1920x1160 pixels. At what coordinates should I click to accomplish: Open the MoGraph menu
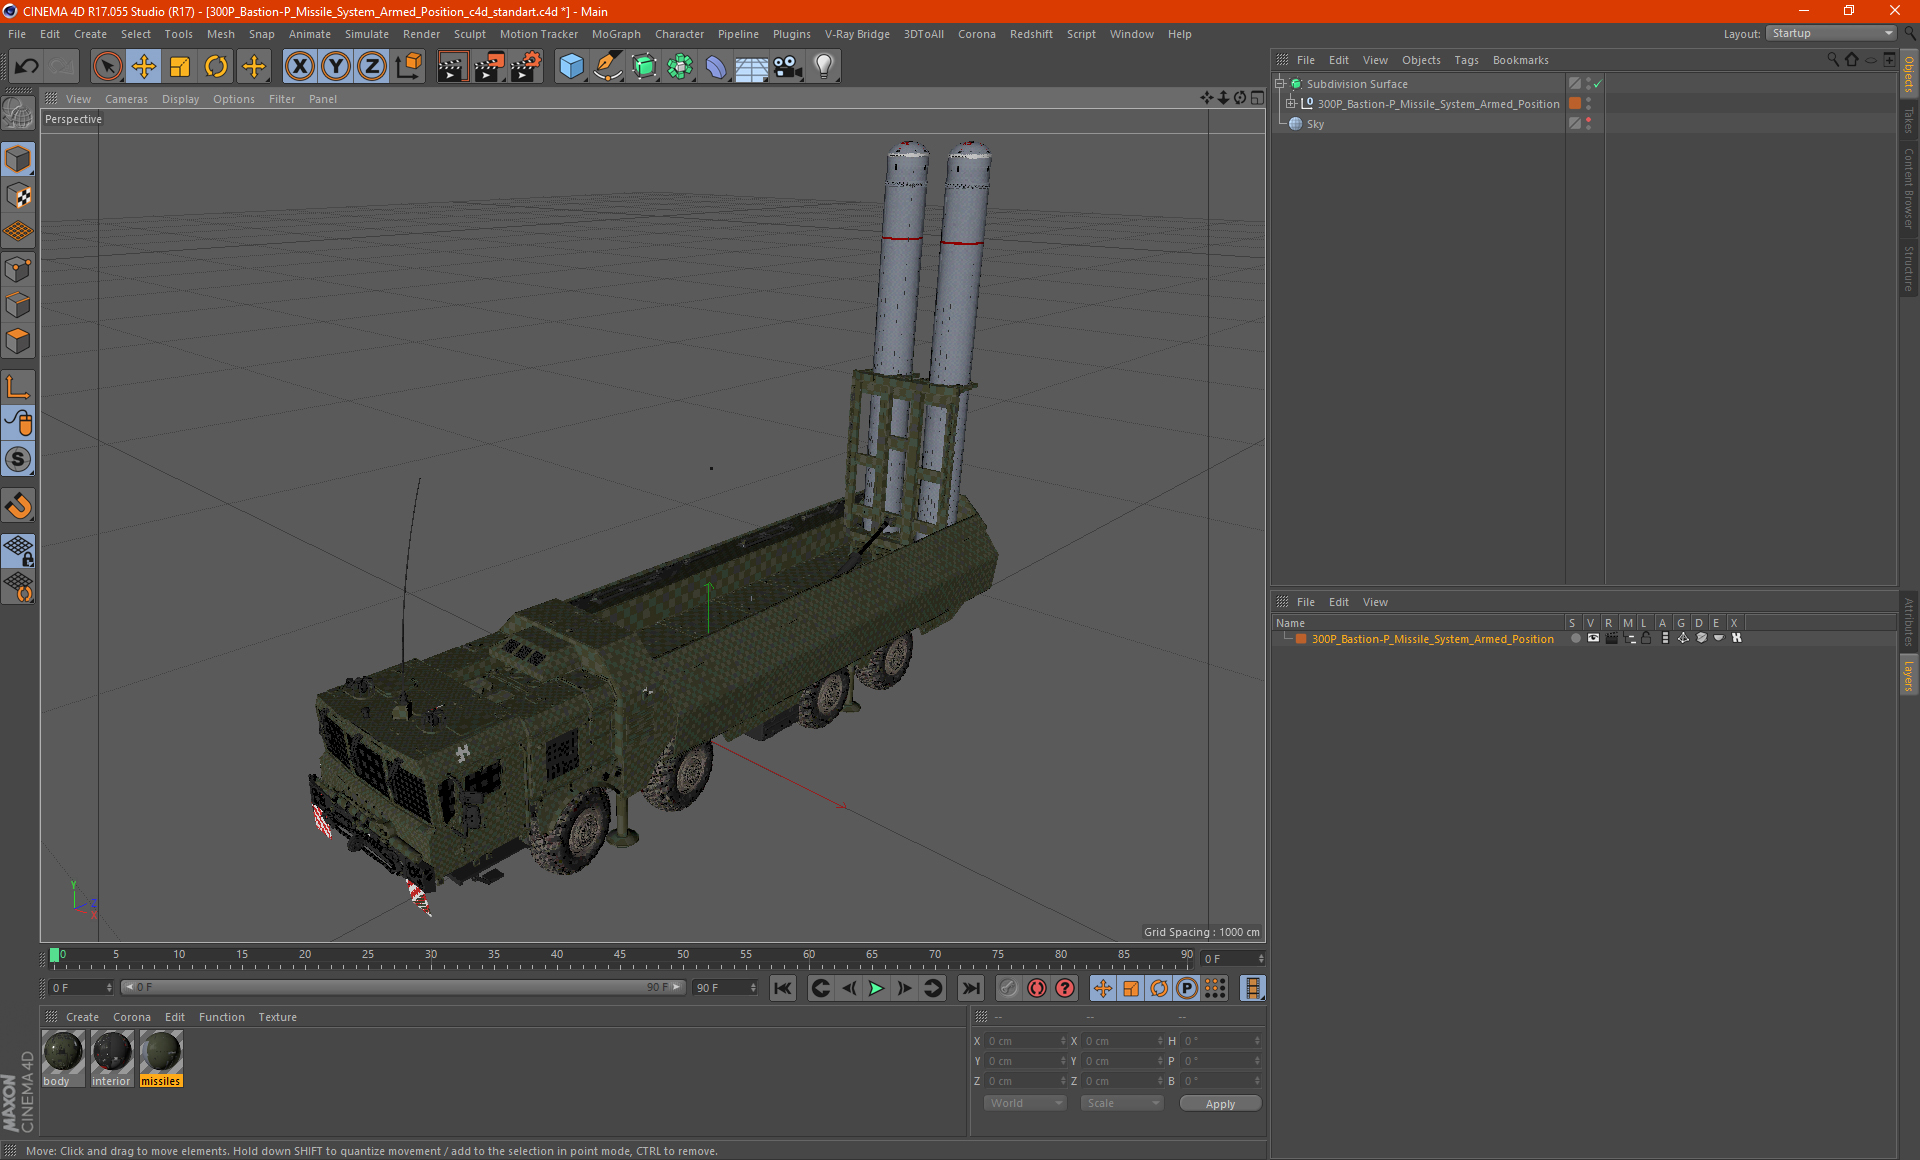615,34
